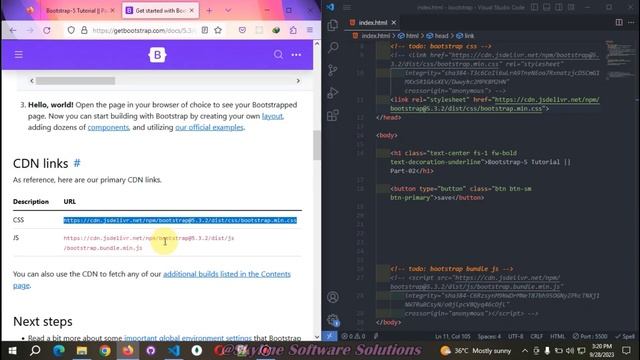Open Customize Layout in VS Code title bar
This screenshot has width=640, height=360.
571,7
